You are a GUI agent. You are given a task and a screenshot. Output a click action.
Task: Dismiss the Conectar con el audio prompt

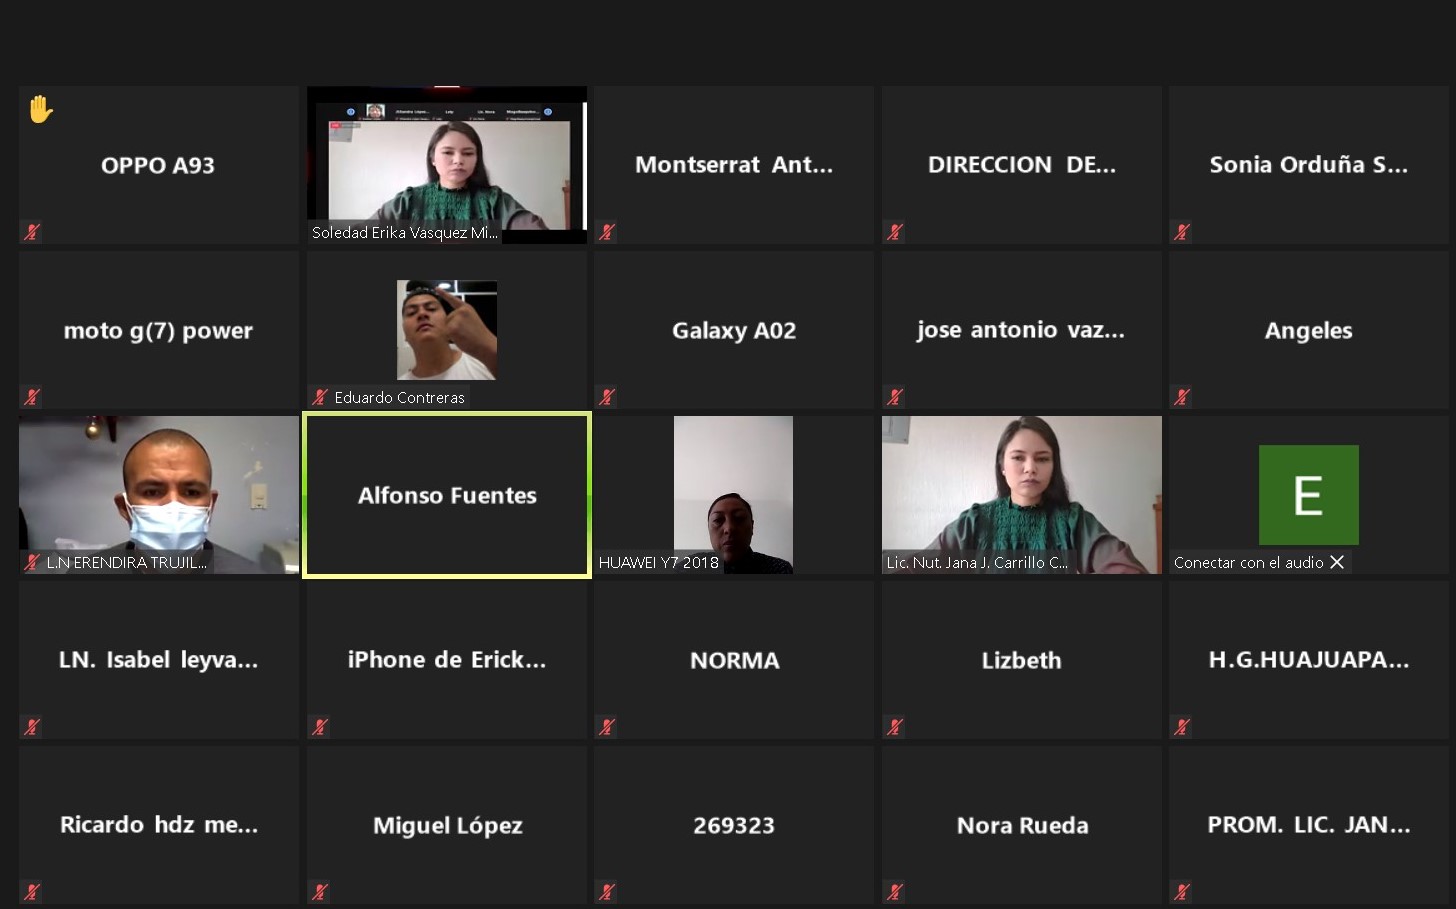[1337, 562]
